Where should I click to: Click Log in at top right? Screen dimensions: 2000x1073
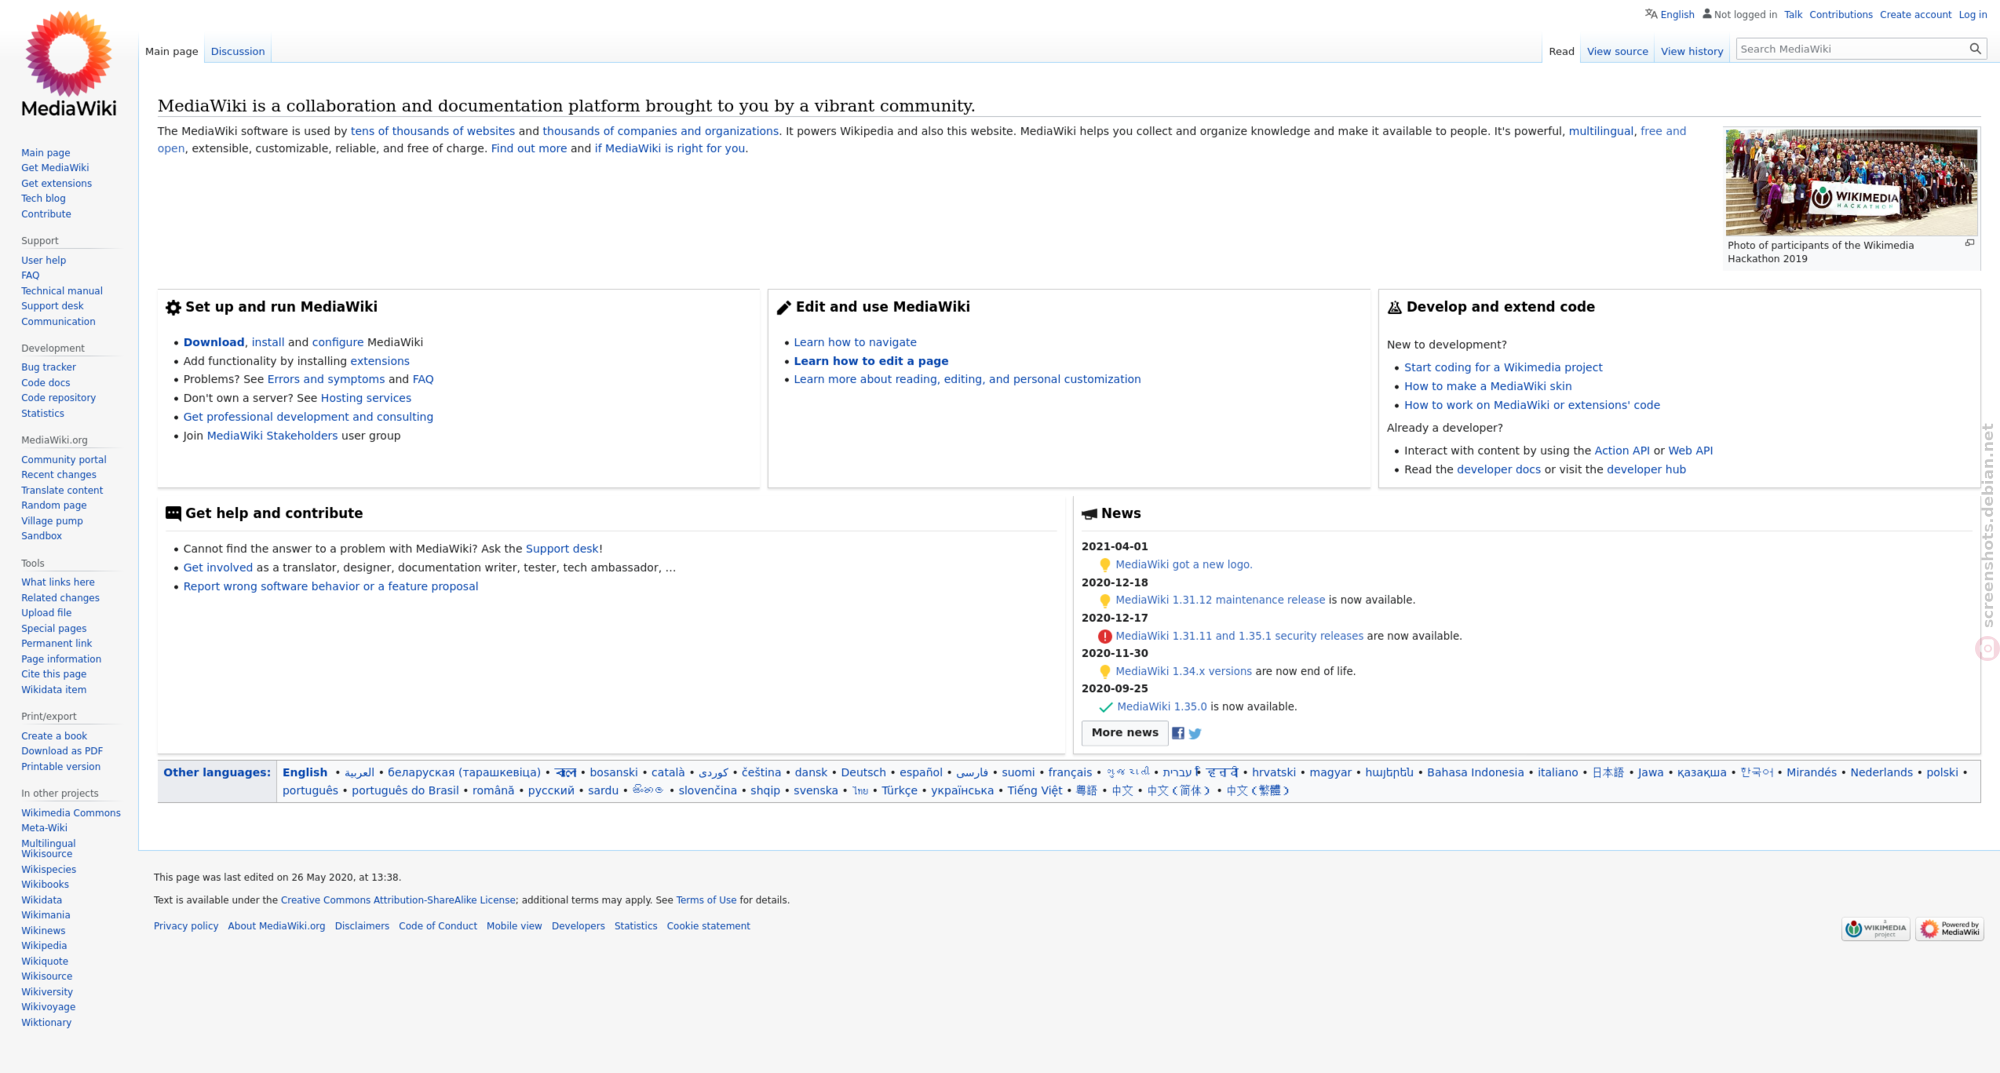[1972, 14]
